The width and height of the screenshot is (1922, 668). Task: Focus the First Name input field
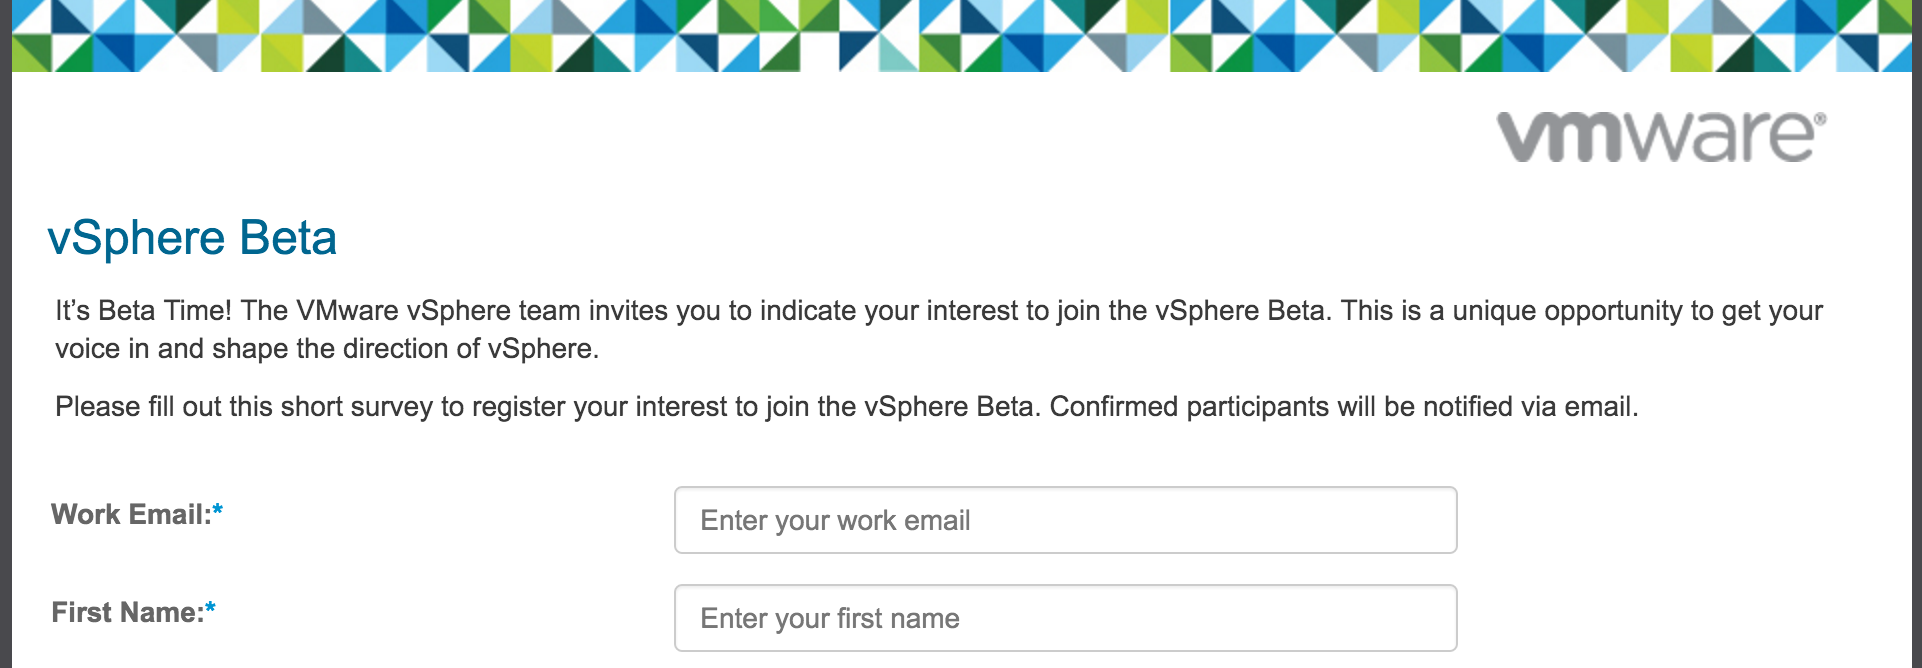coord(1066,618)
